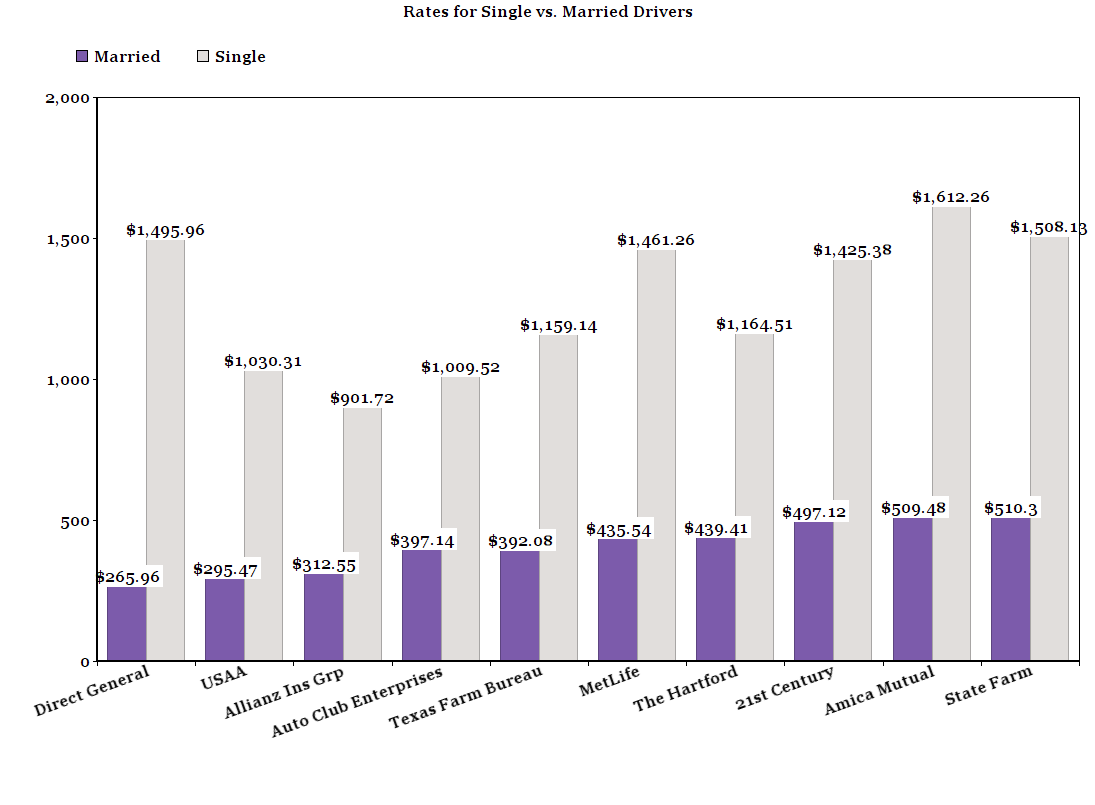Viewport: 1095px width, 805px height.
Task: Click the purple Married legend swatch
Action: [82, 57]
